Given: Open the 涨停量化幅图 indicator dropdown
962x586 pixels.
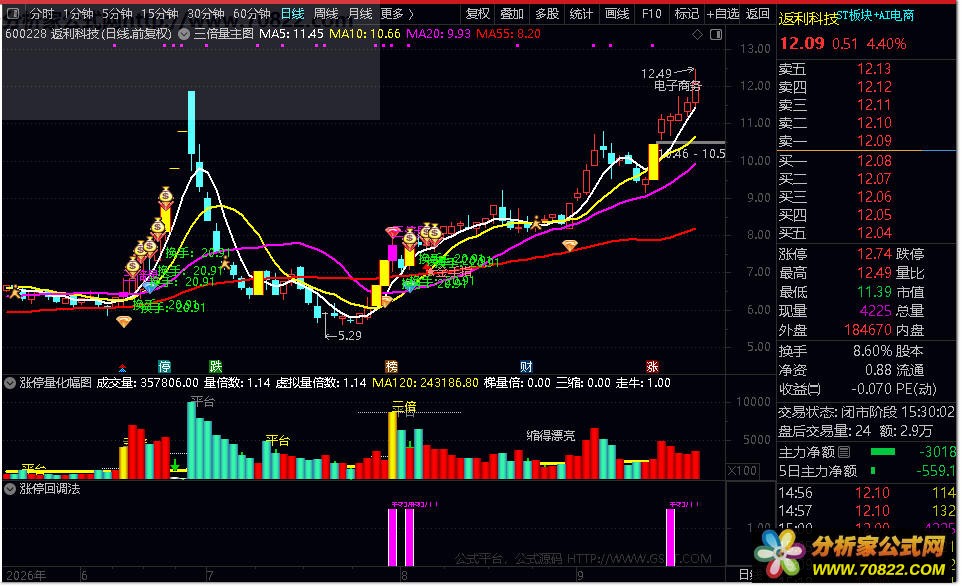Looking at the screenshot, I should click(x=10, y=383).
